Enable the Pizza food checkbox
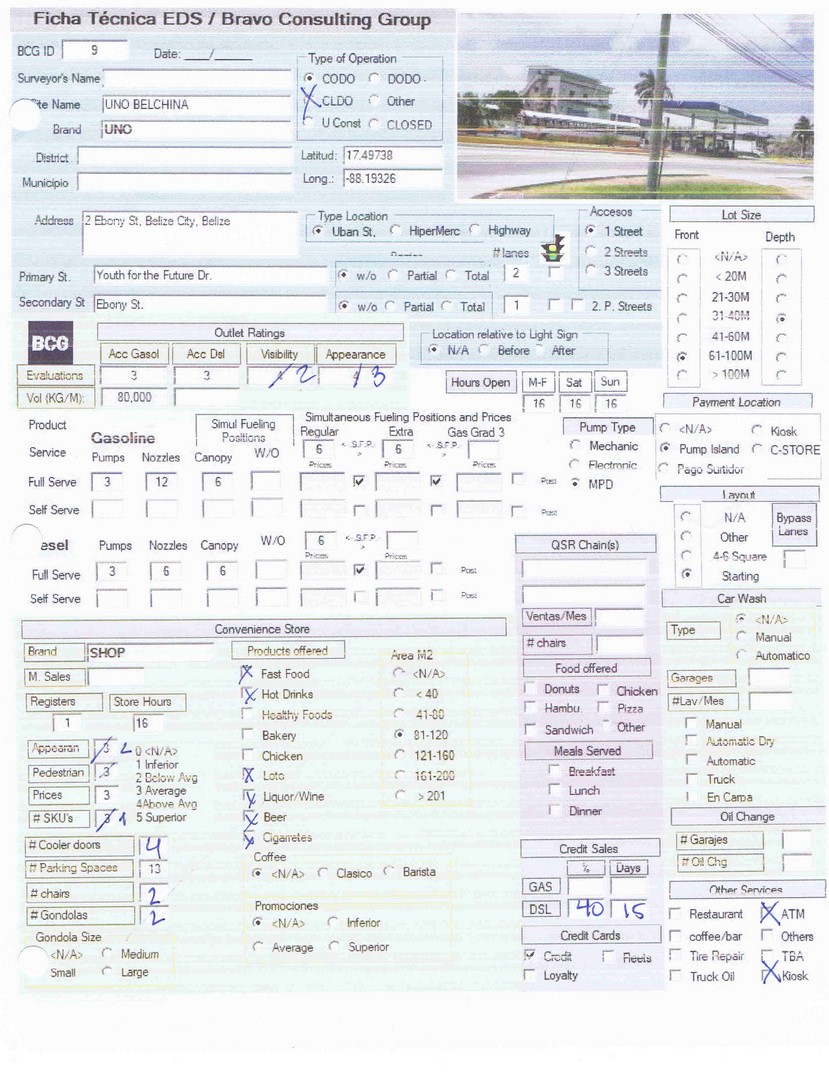This screenshot has height=1080, width=829. (603, 707)
